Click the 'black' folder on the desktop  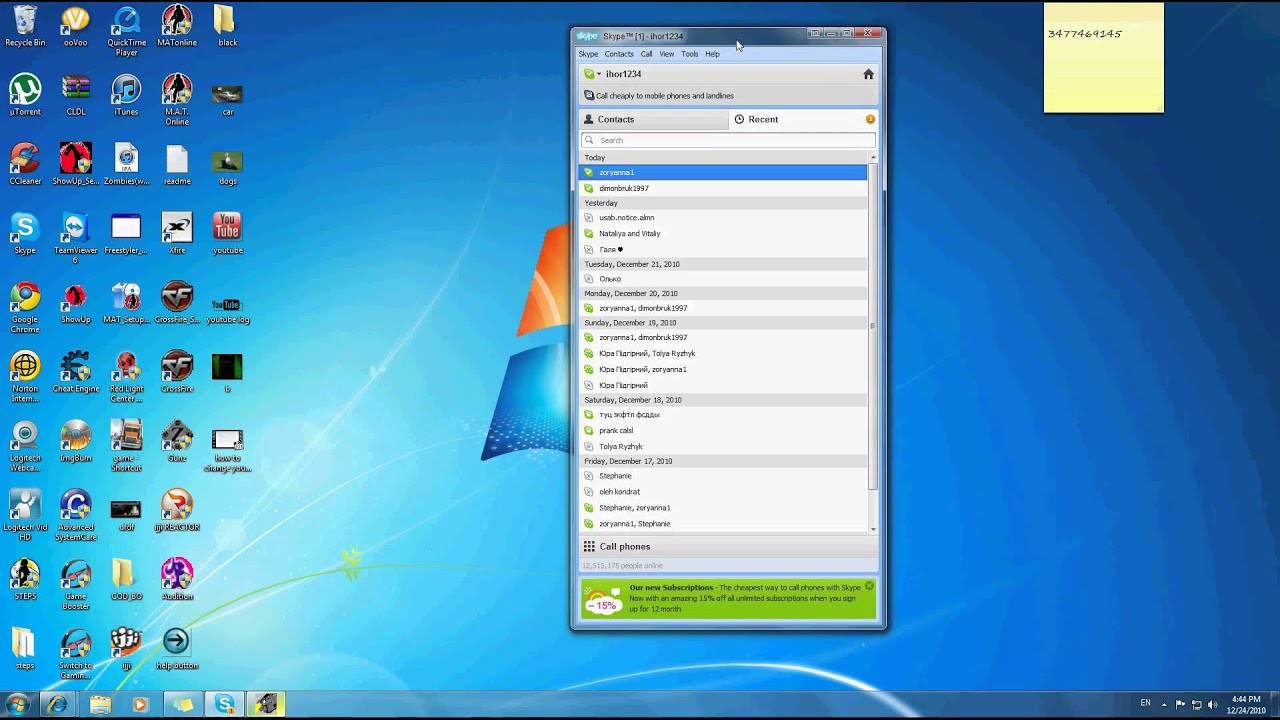(x=227, y=27)
